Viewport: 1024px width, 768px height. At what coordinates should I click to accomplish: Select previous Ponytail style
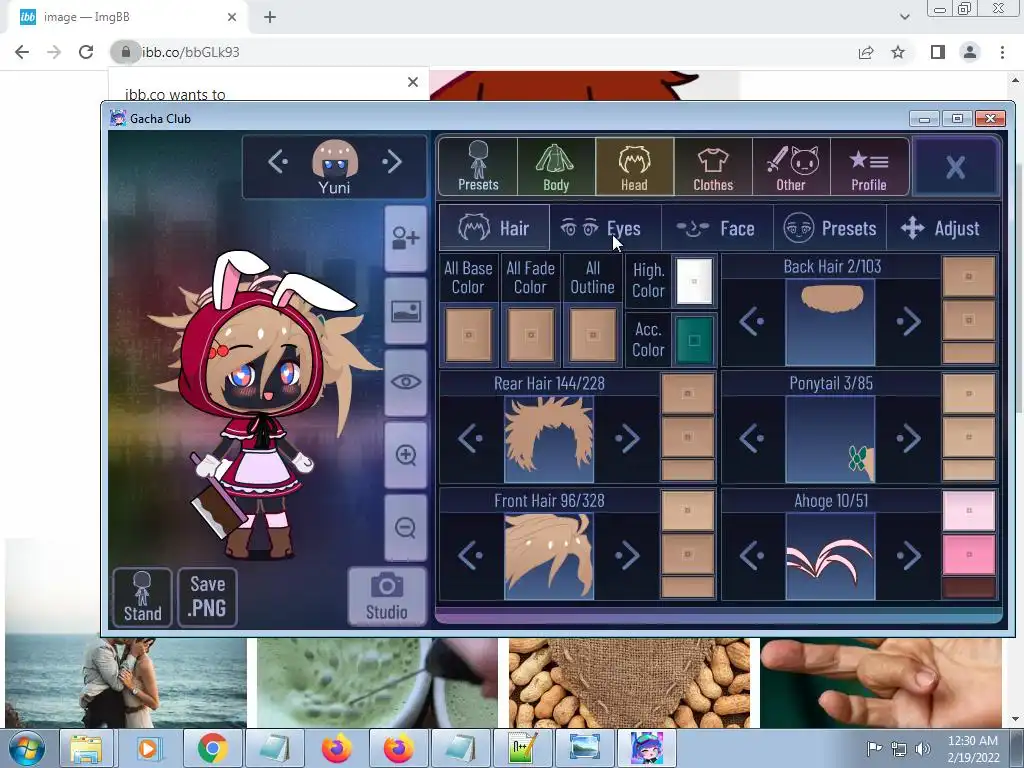coord(752,439)
